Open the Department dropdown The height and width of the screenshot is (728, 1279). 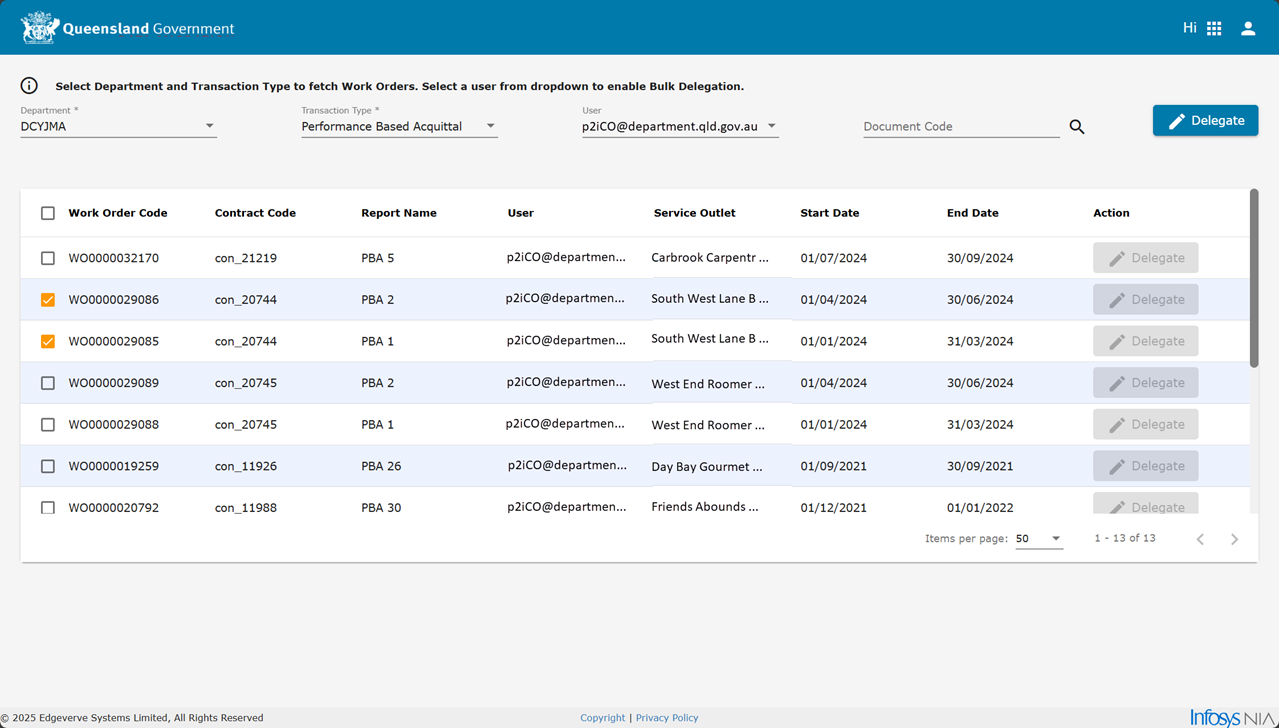point(118,127)
